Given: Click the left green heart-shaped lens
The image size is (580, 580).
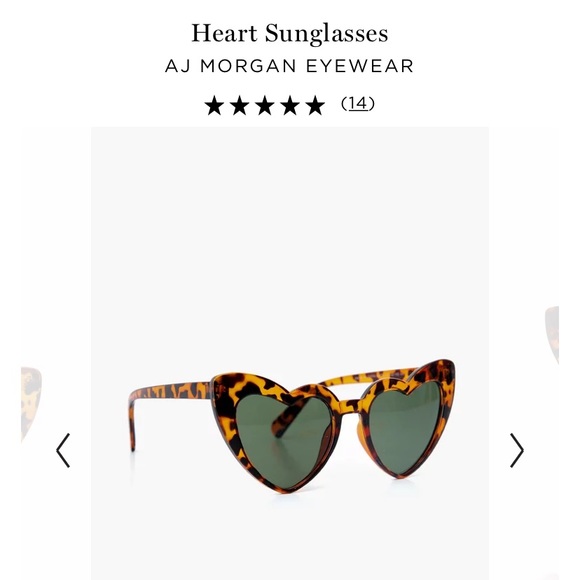Looking at the screenshot, I should tap(283, 440).
